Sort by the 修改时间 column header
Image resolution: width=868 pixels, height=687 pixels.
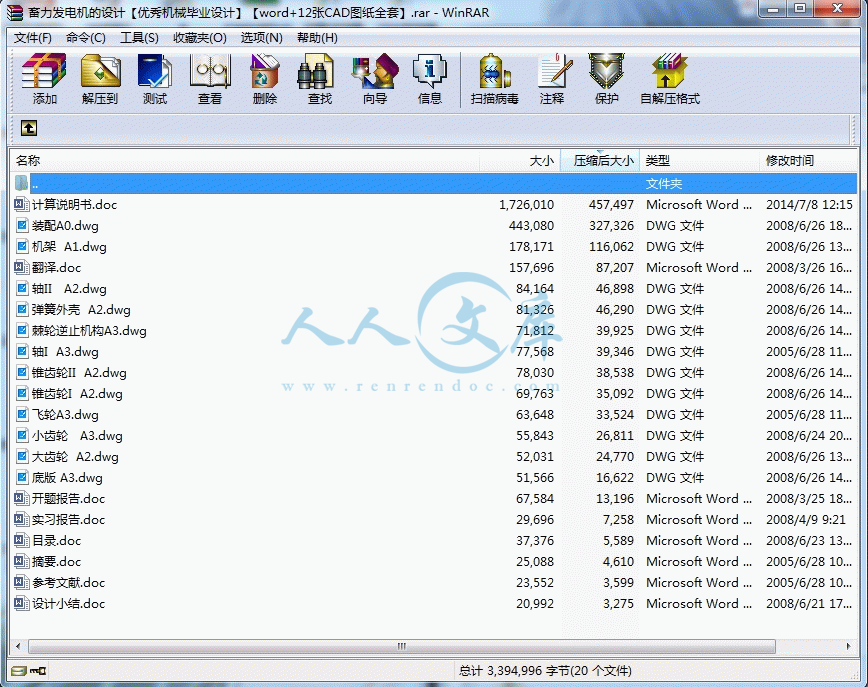click(x=808, y=161)
